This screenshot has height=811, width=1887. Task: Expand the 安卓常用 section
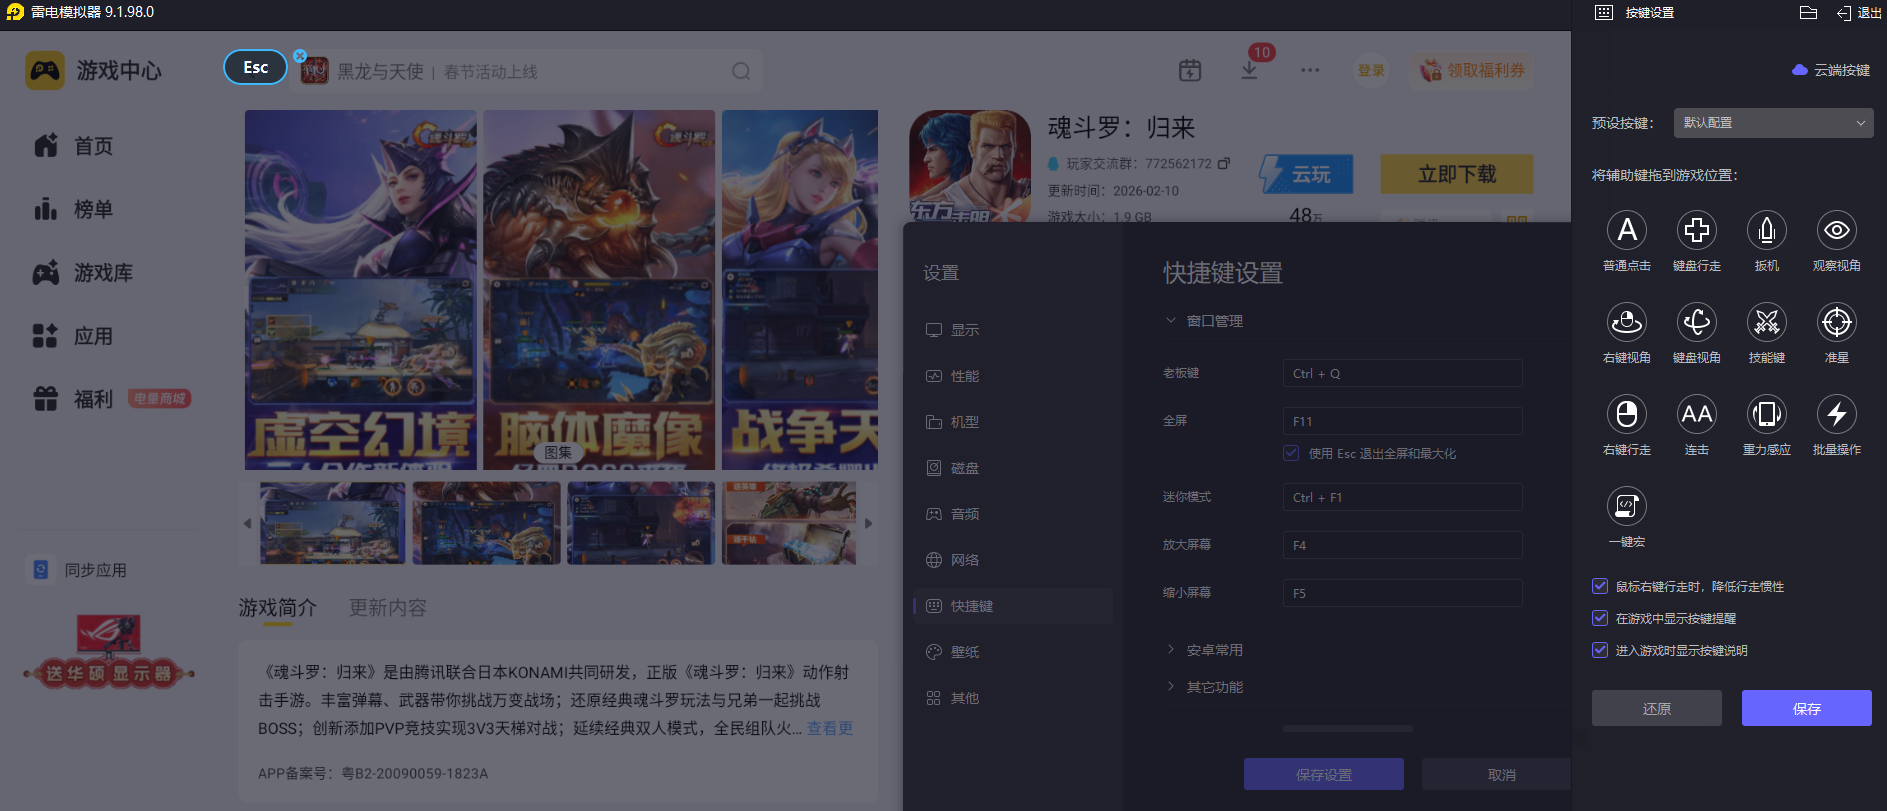(x=1171, y=650)
